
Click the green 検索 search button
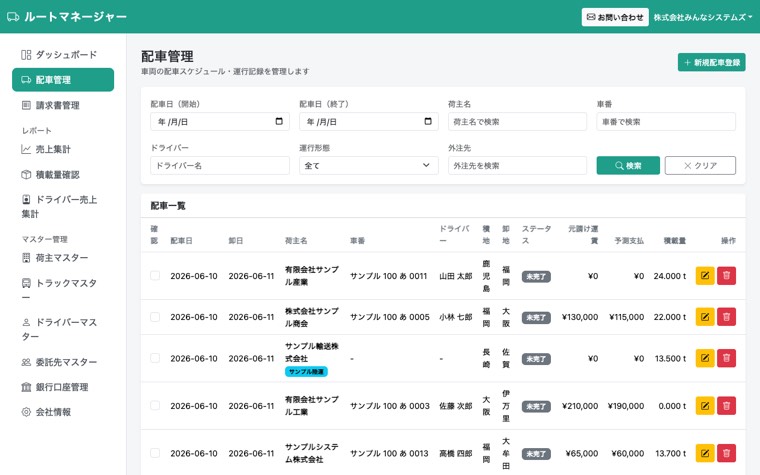[x=628, y=165]
